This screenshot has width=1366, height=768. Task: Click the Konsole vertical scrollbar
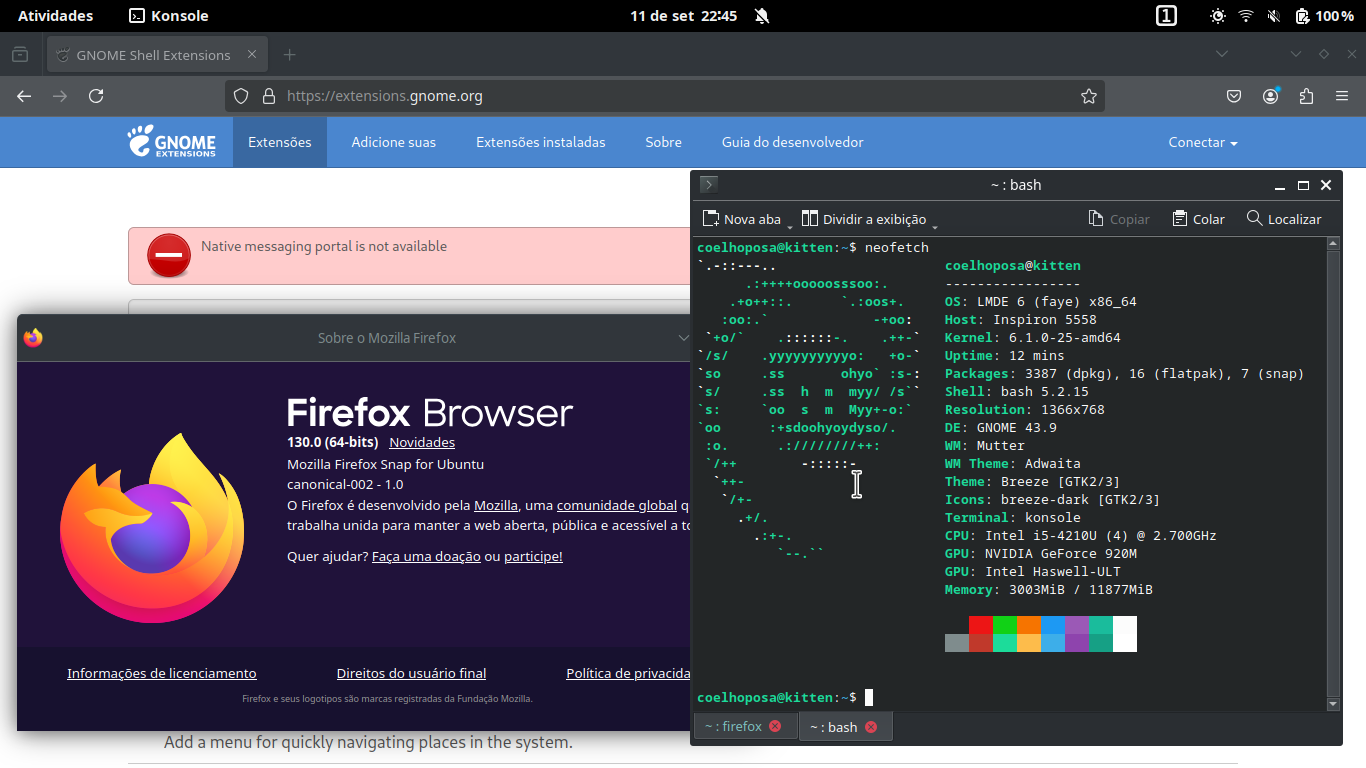pyautogui.click(x=1332, y=470)
